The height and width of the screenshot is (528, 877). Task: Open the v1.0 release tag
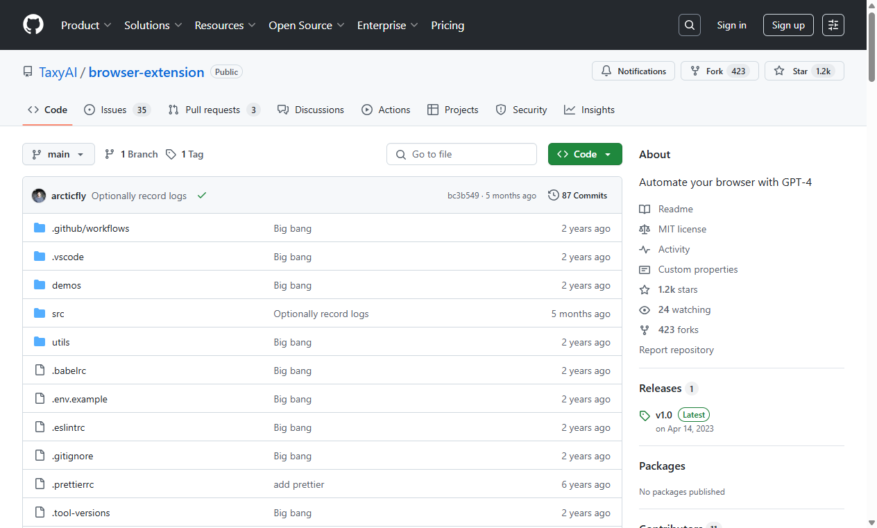tap(663, 415)
